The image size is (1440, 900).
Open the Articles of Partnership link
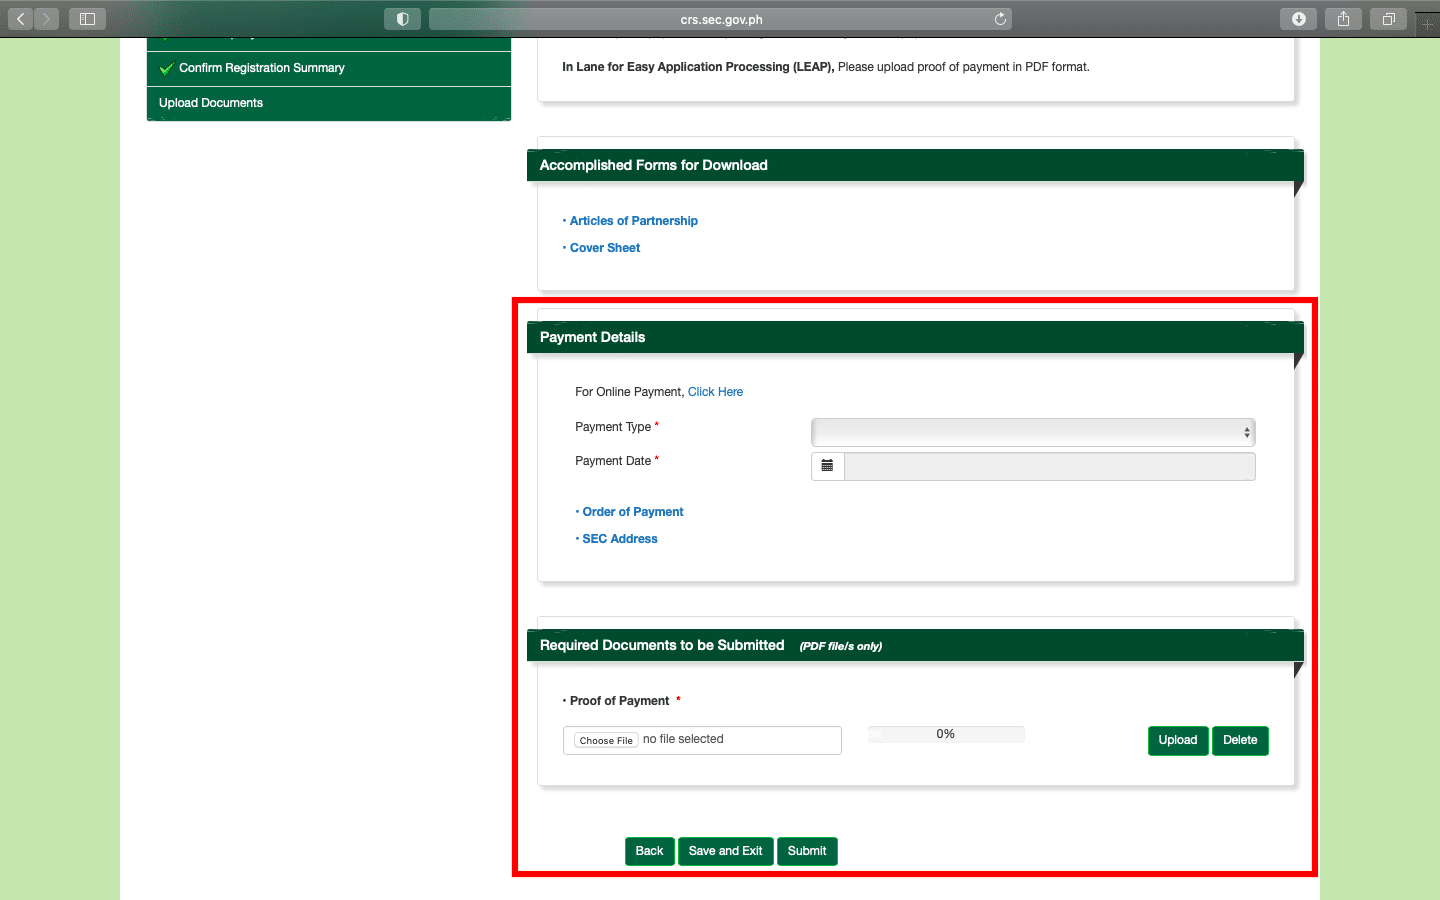tap(633, 221)
